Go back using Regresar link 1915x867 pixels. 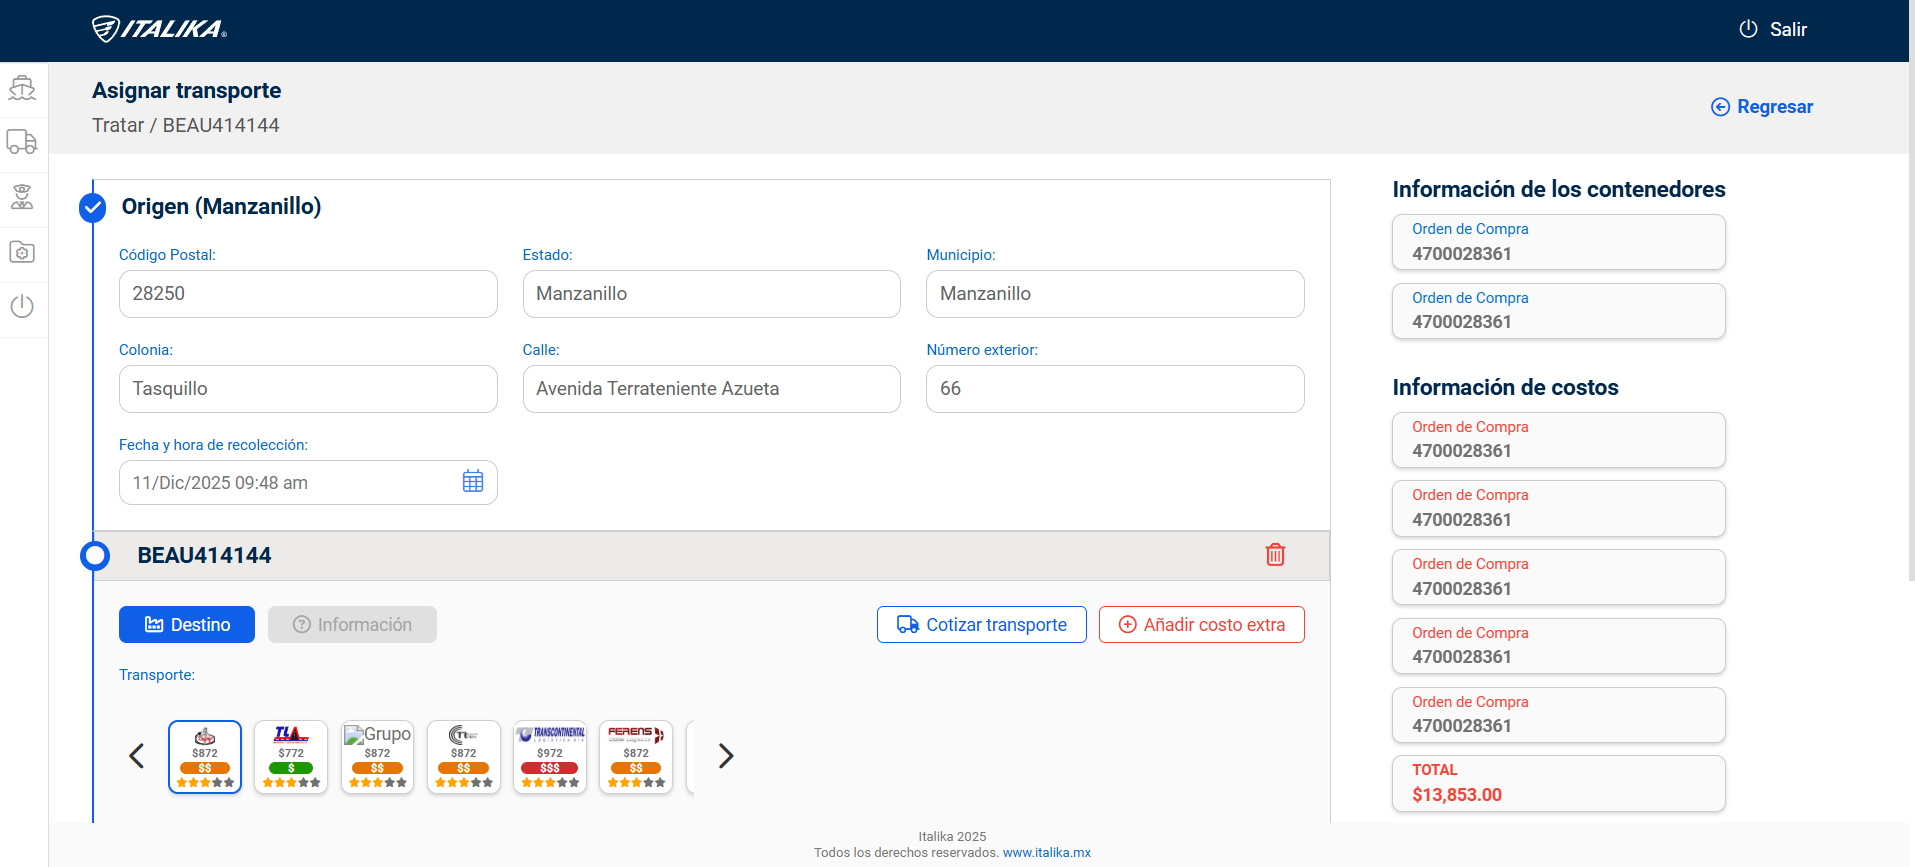pyautogui.click(x=1762, y=107)
